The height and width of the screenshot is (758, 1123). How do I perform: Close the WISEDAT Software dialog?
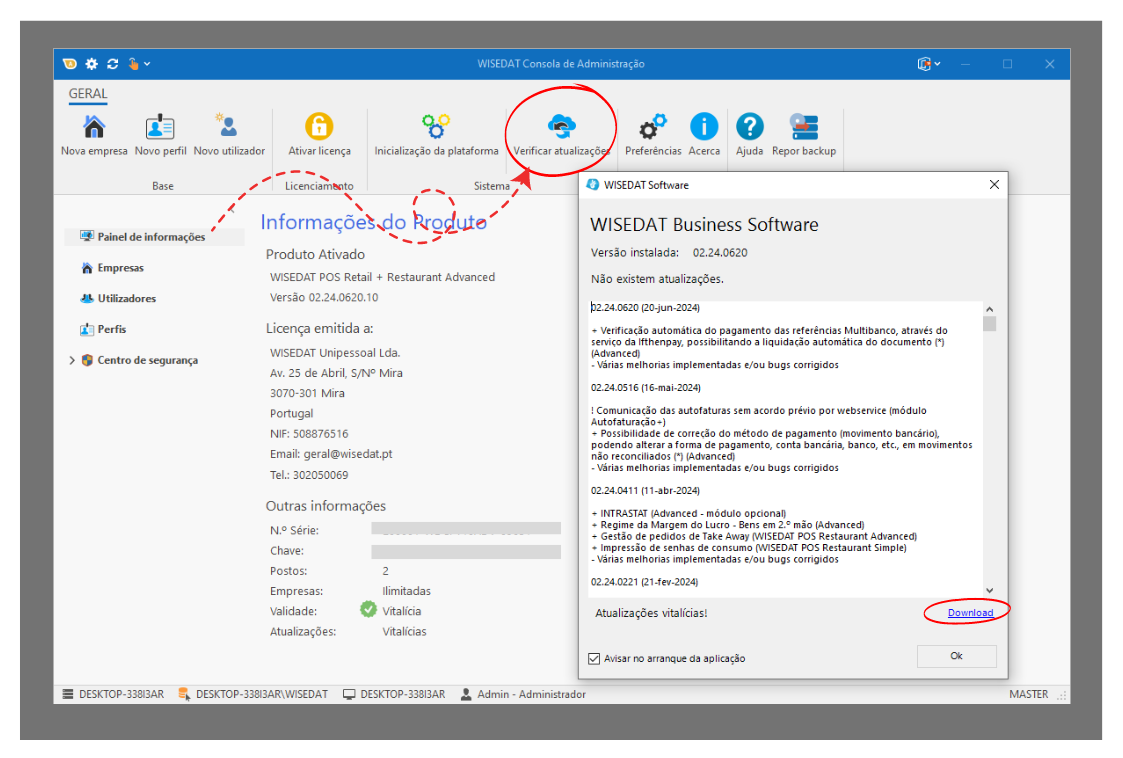pyautogui.click(x=994, y=185)
